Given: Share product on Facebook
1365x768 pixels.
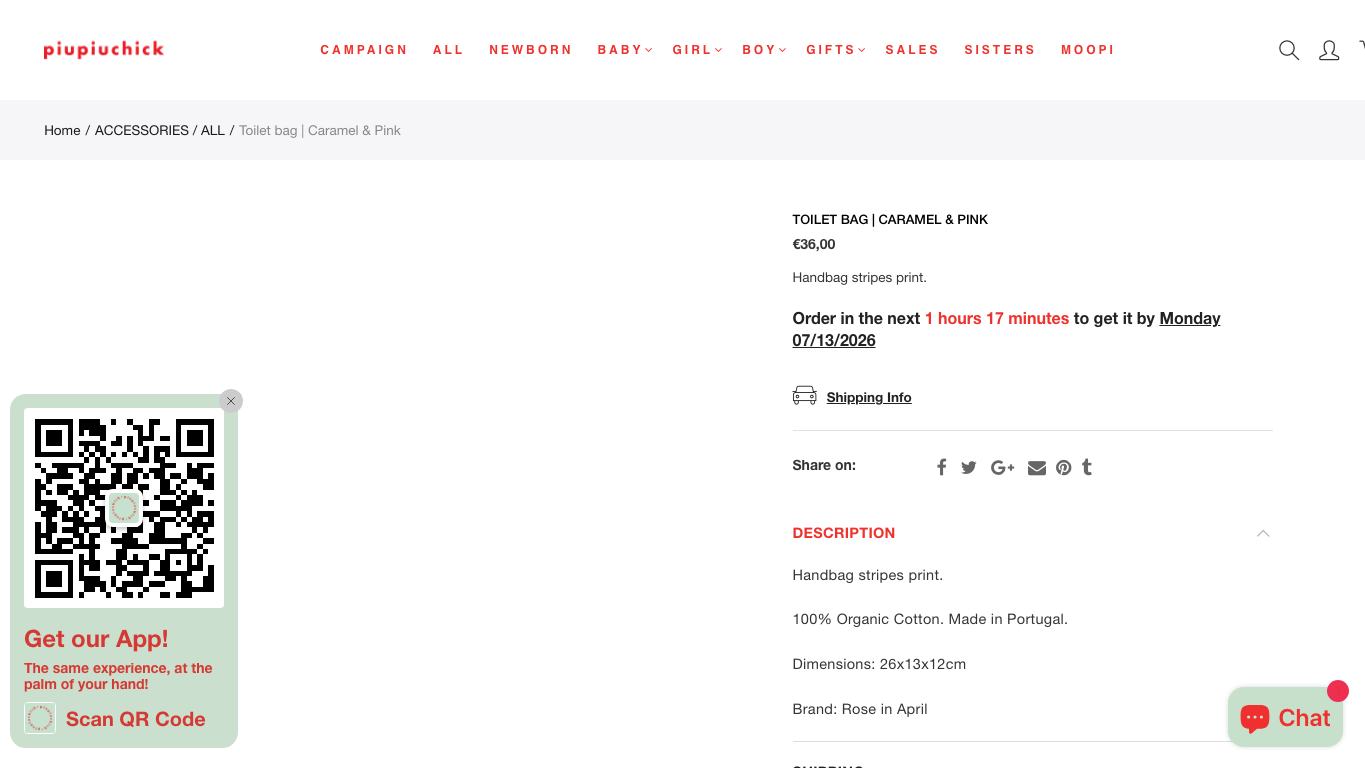Looking at the screenshot, I should click(x=941, y=467).
